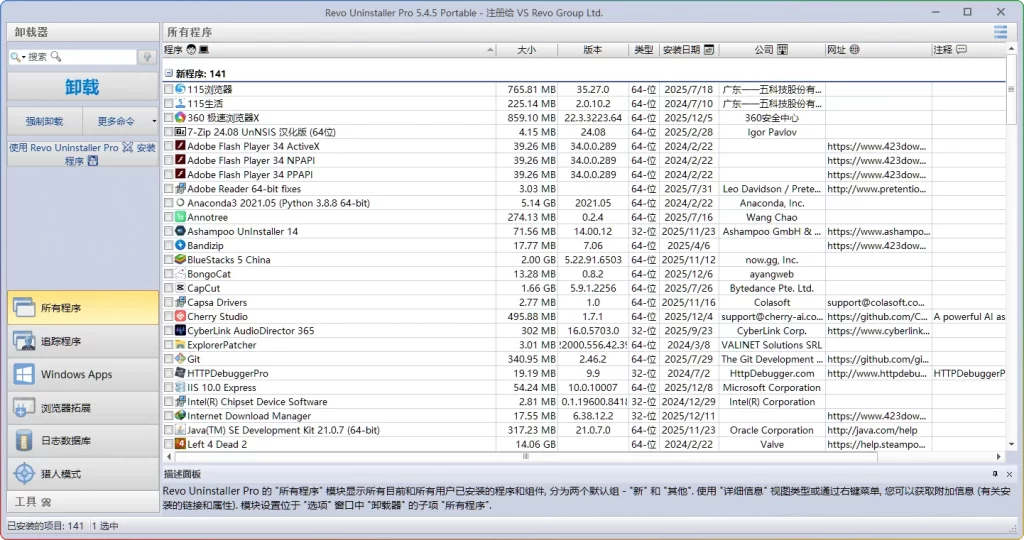Image resolution: width=1024 pixels, height=540 pixels.
Task: Tick the checkbox for Adobe Reader 64-bit fixes
Action: [x=168, y=189]
